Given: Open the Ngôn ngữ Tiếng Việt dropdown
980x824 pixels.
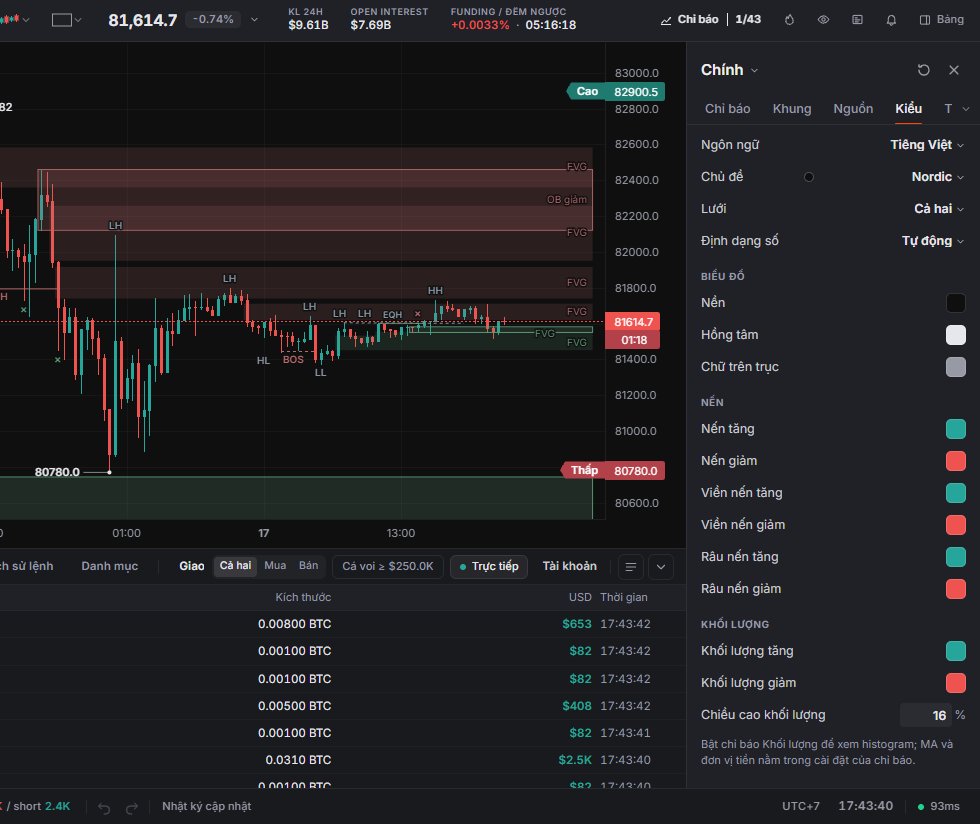Looking at the screenshot, I should tap(927, 145).
